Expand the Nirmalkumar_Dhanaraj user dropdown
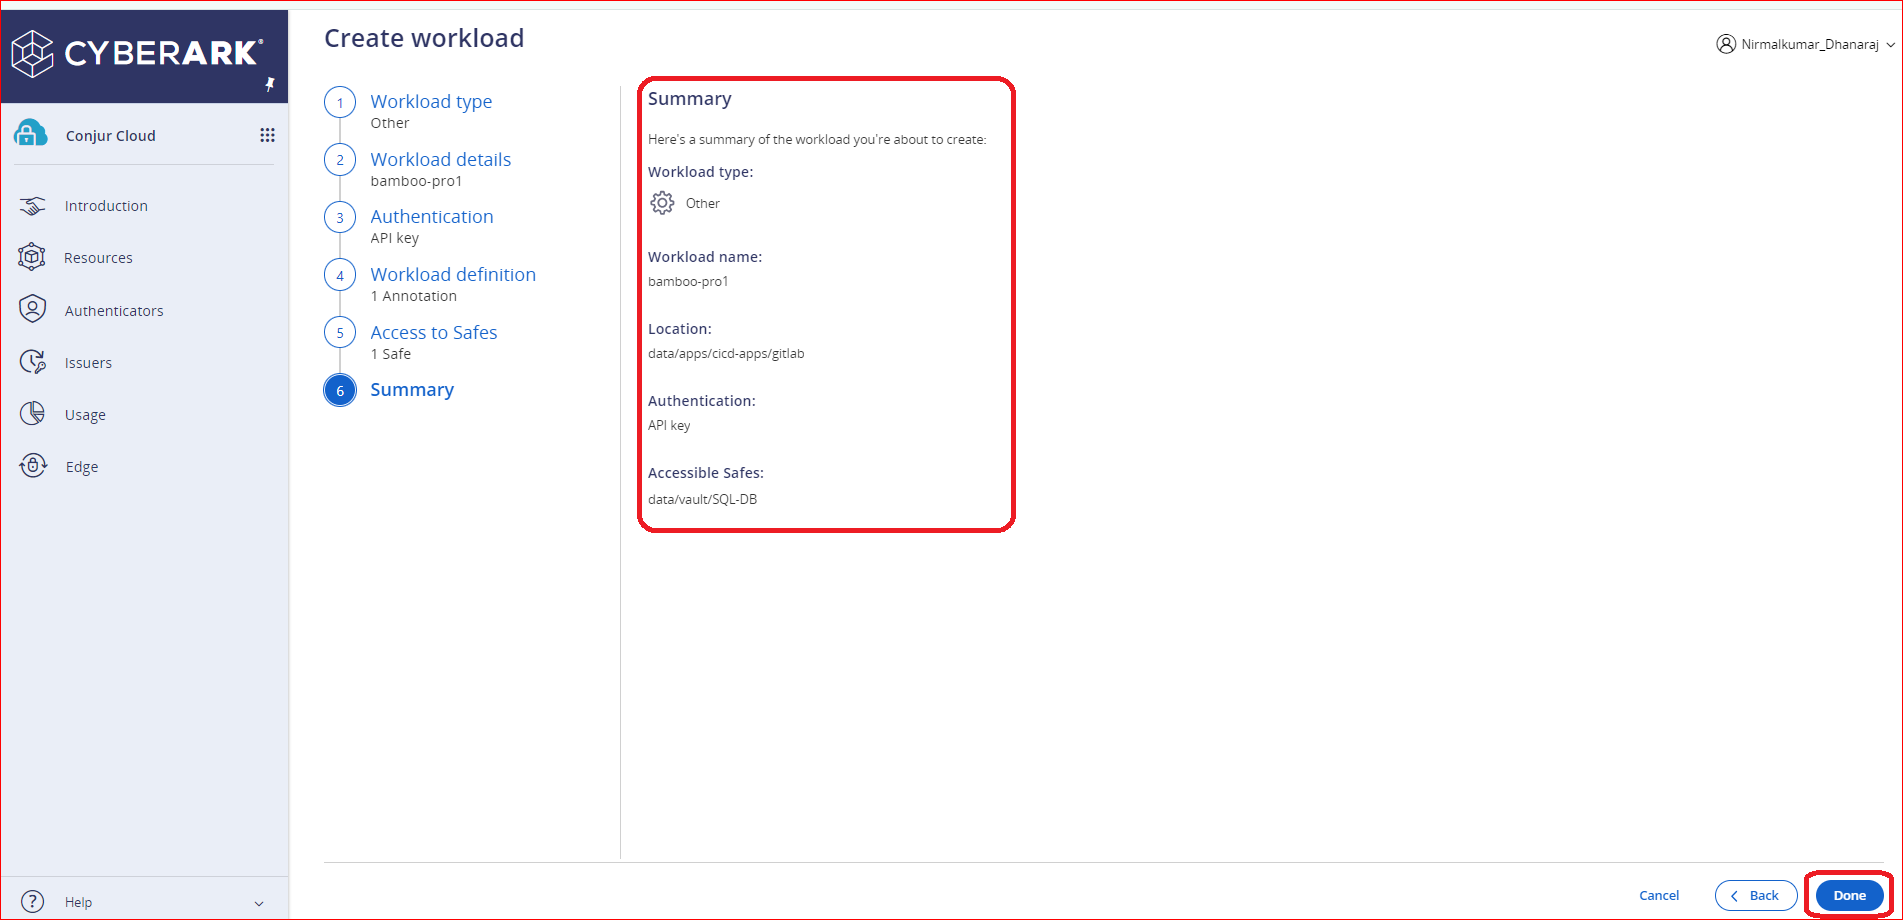1903x920 pixels. click(x=1890, y=45)
